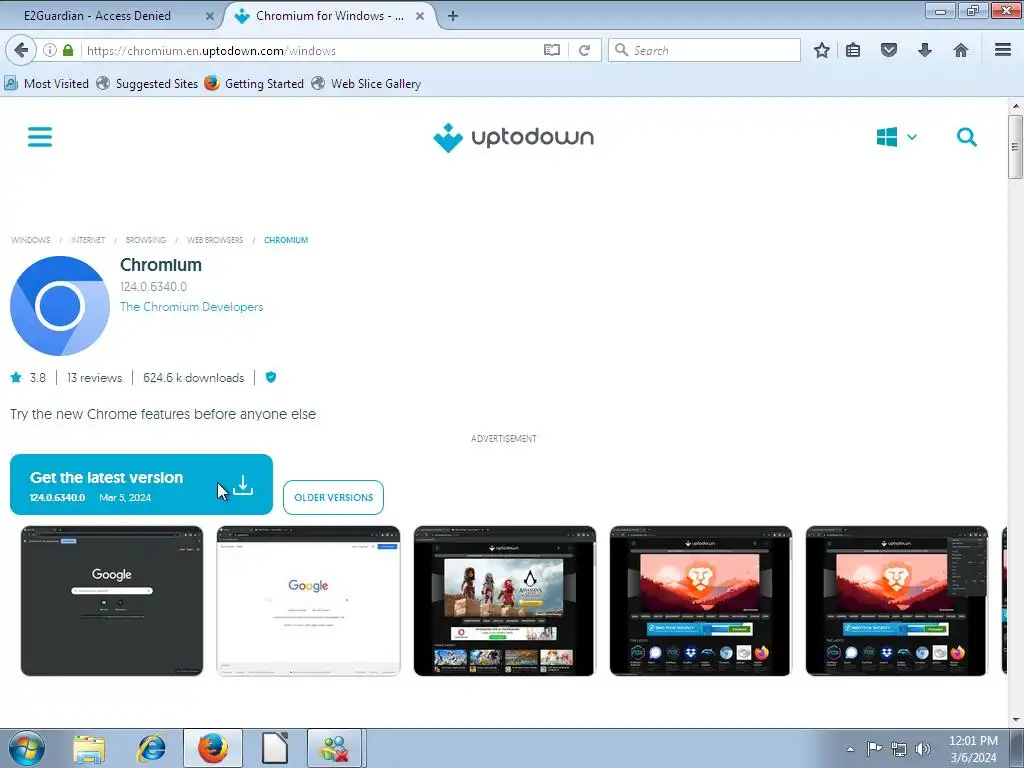Toggle reader view icon
1024x768 pixels.
click(x=552, y=50)
